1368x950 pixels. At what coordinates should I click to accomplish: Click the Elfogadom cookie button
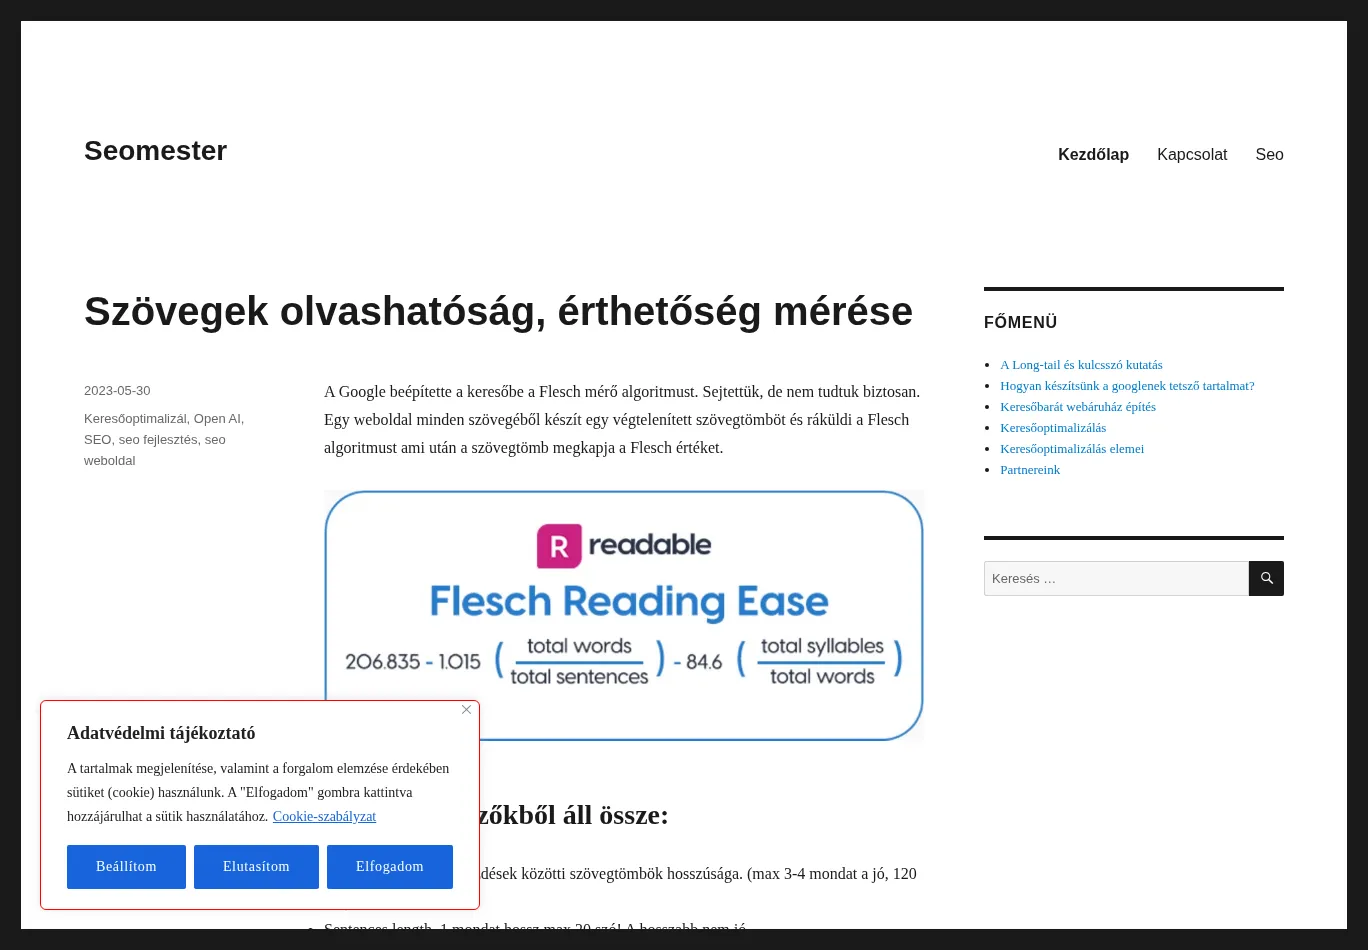click(389, 867)
